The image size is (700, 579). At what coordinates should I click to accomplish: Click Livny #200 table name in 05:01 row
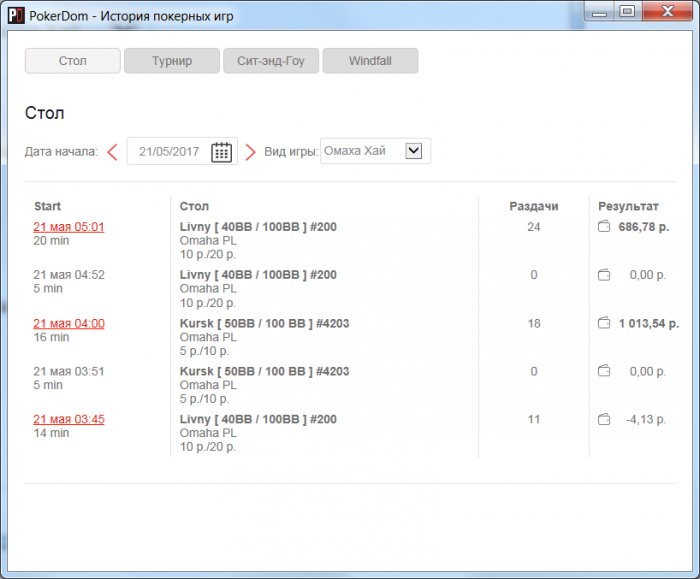[x=258, y=227]
